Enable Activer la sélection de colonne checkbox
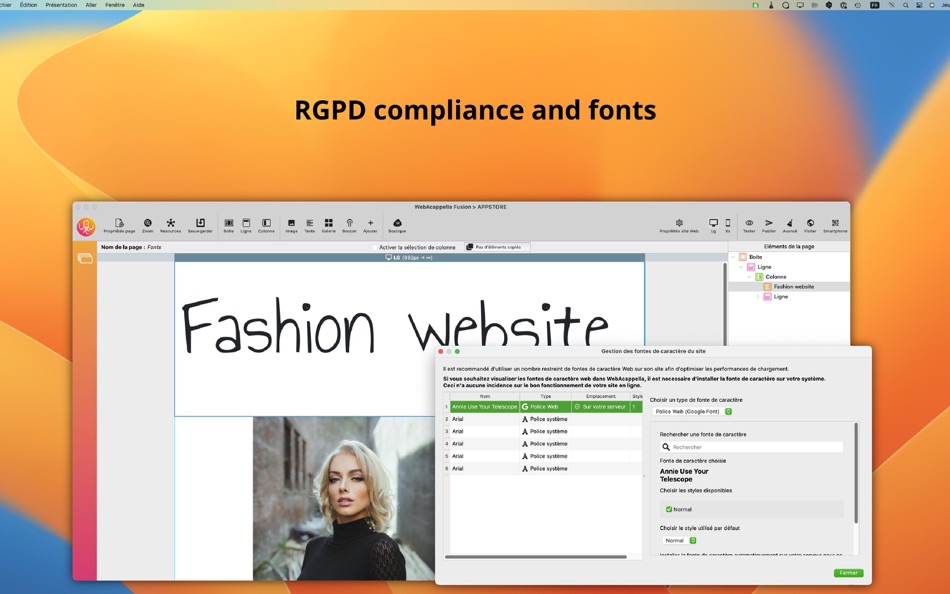Image resolution: width=950 pixels, height=594 pixels. [374, 247]
